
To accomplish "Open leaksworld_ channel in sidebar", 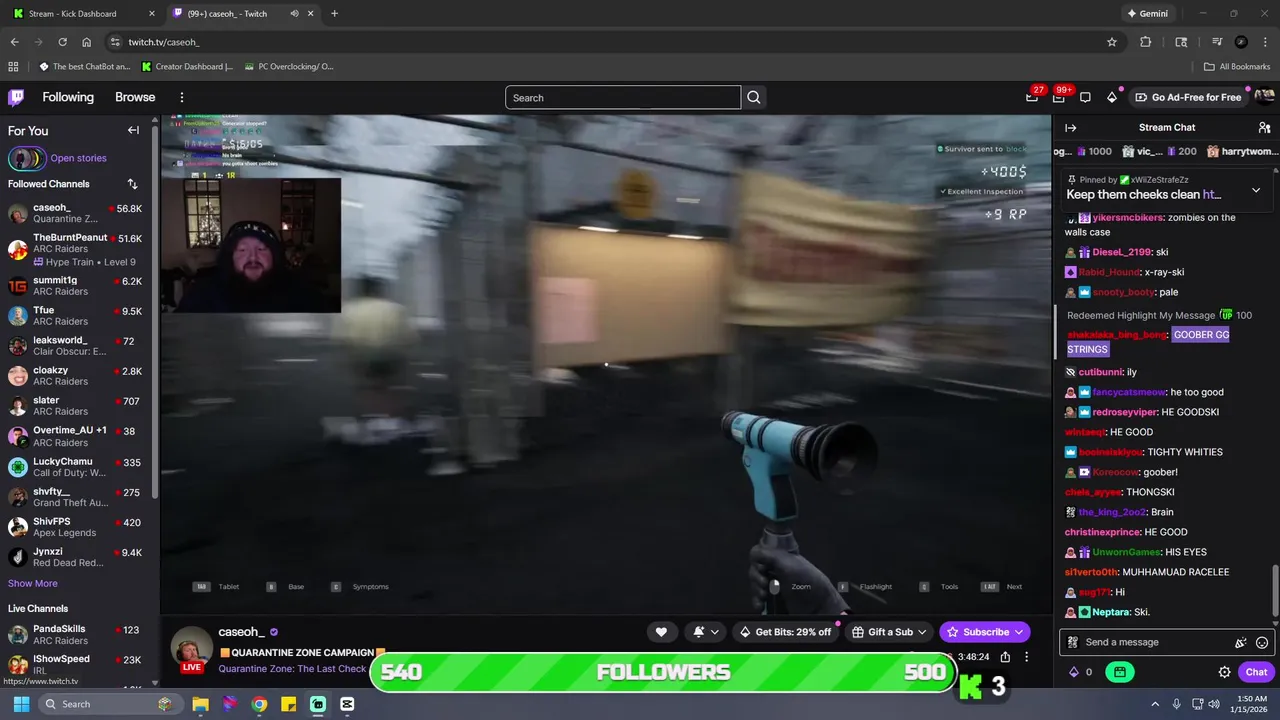I will tap(76, 346).
